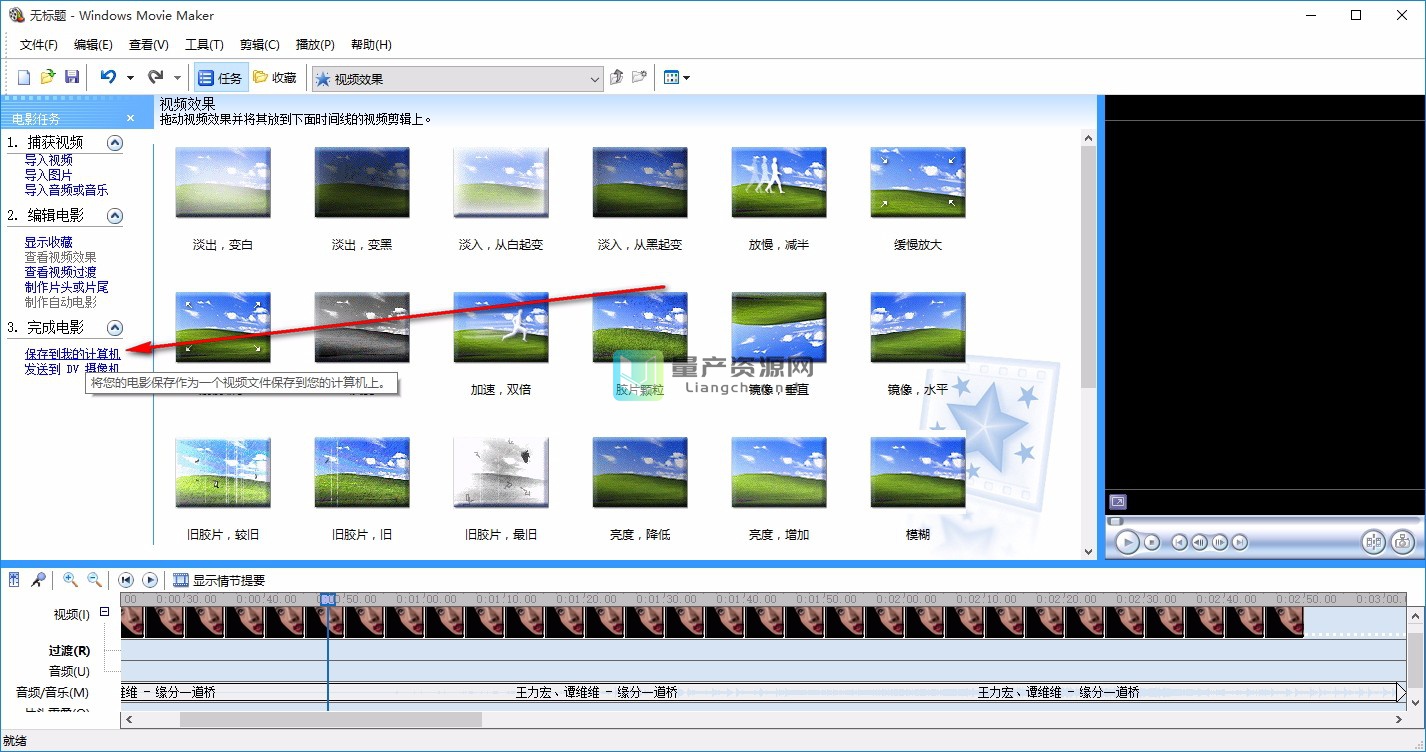
Task: Step to previous frame in monitor
Action: (x=1200, y=542)
